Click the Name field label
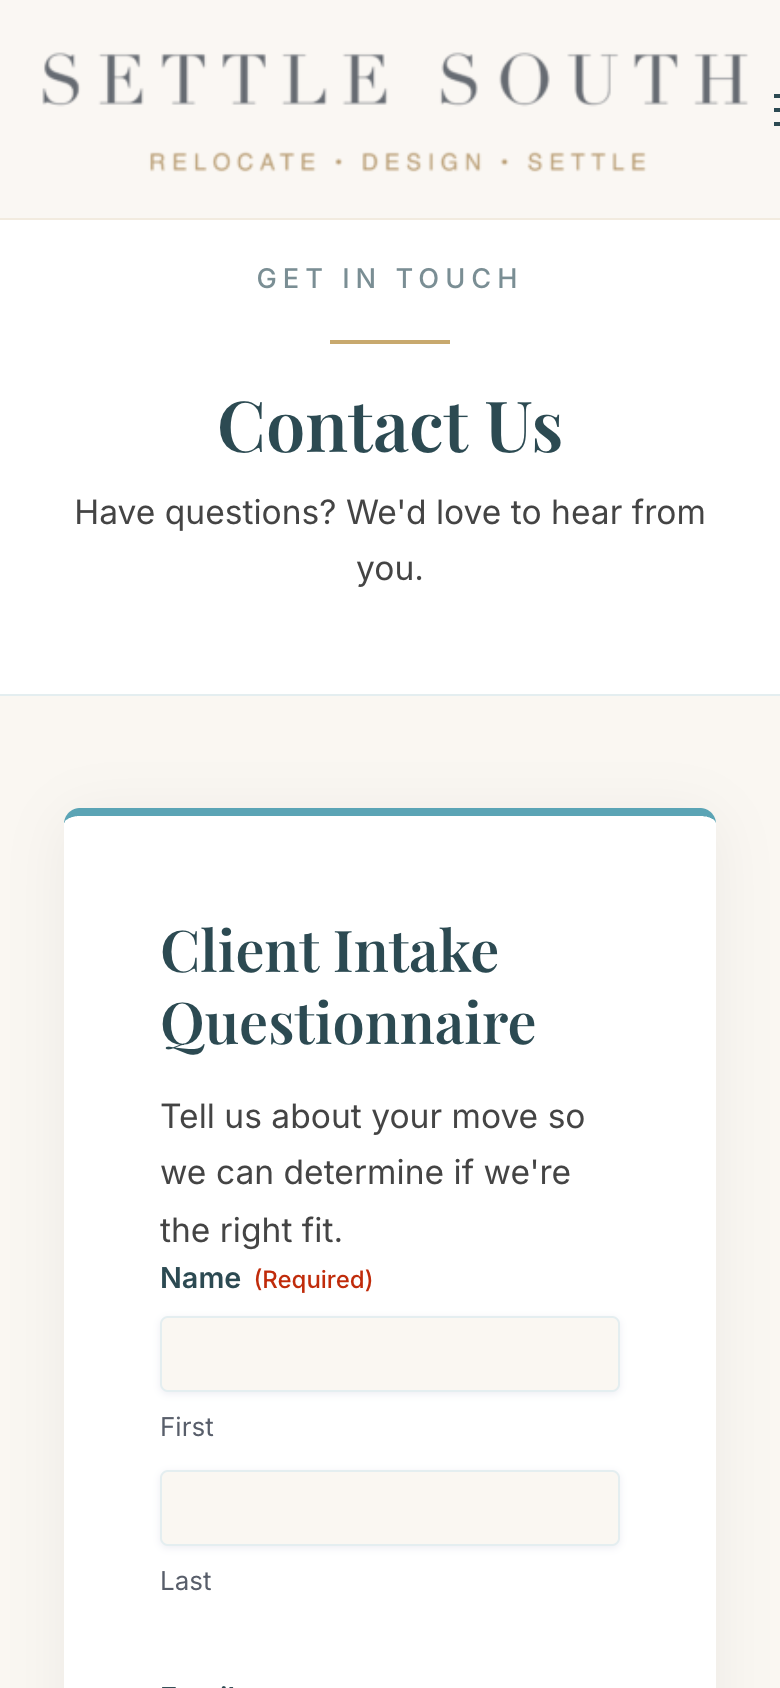The height and width of the screenshot is (1688, 780). coord(201,1279)
